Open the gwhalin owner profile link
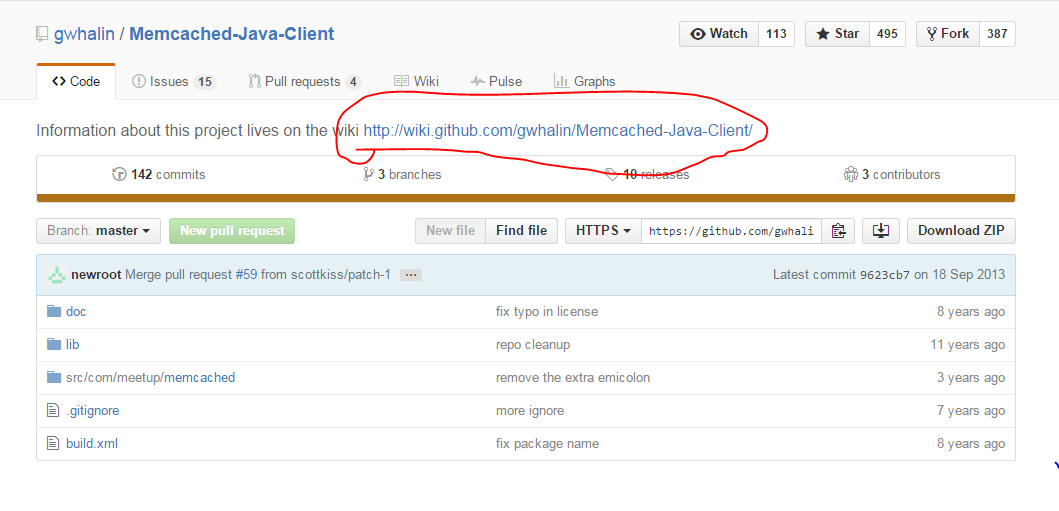 83,34
